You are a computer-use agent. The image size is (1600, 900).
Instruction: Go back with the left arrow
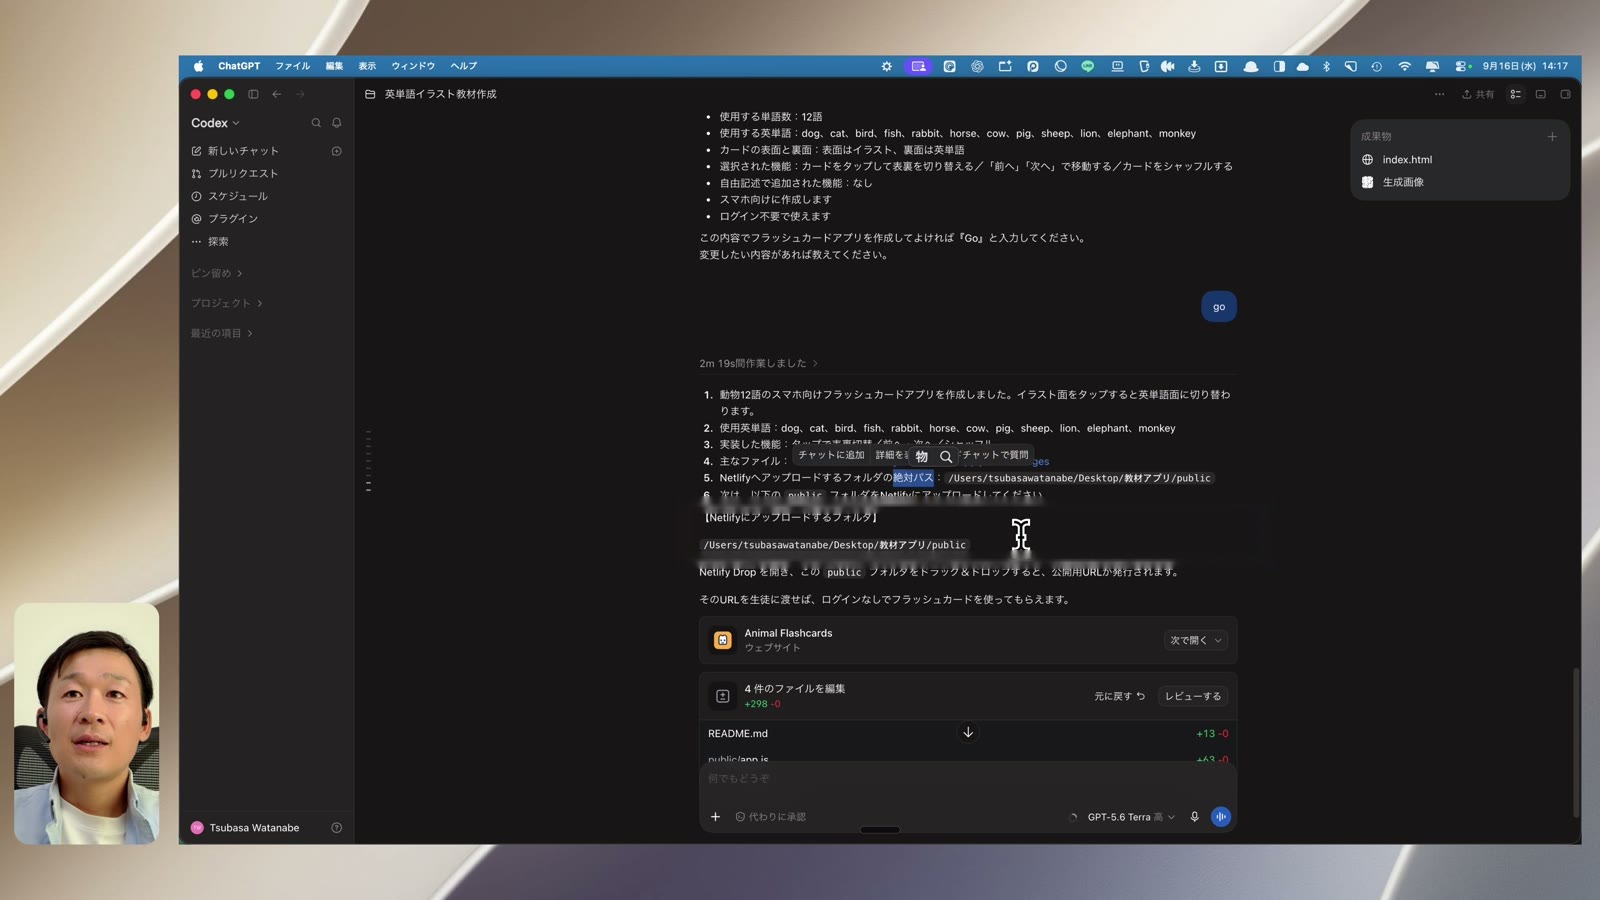pos(277,94)
